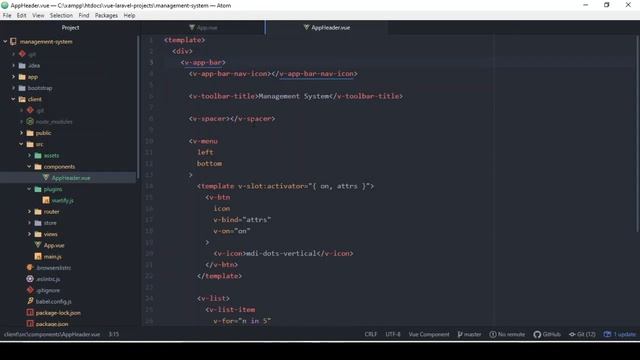Viewport: 640px width, 360px height.
Task: Click the .idea folder icon
Action: tap(22, 65)
